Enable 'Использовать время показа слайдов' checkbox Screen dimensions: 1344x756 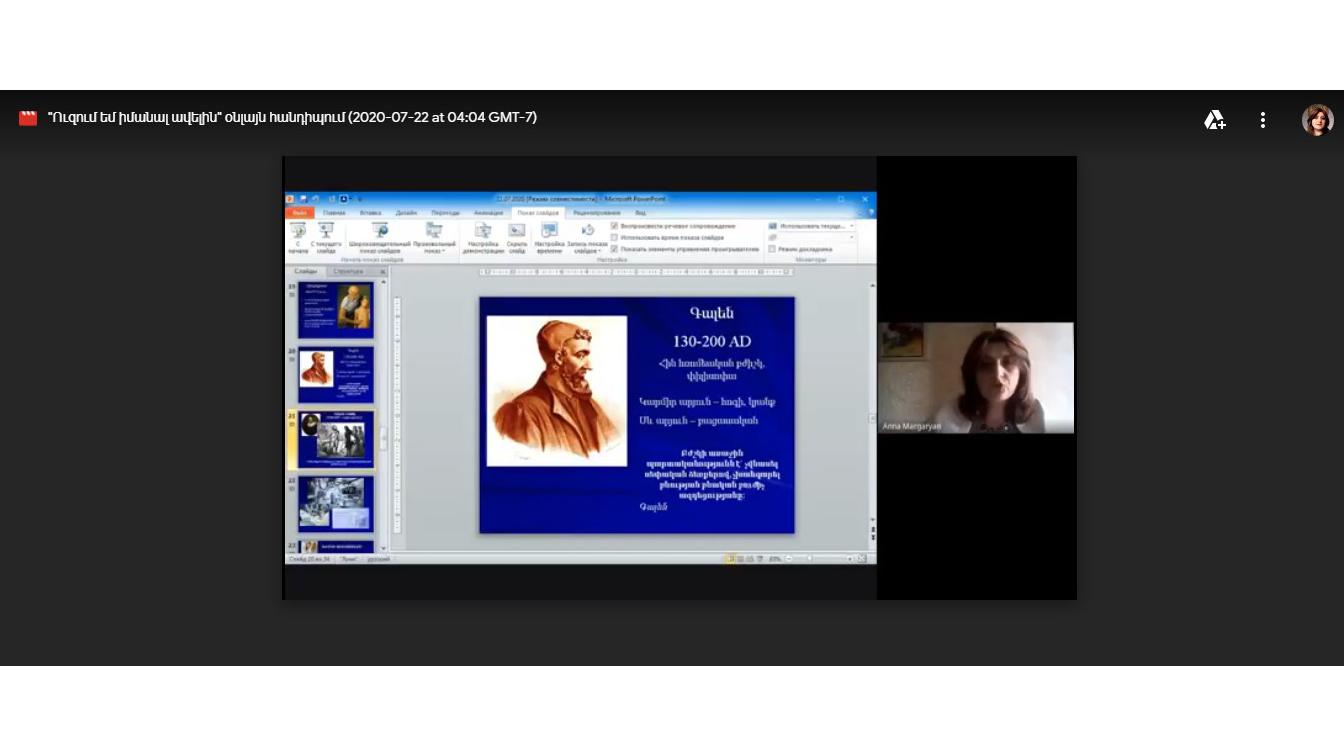pos(614,237)
